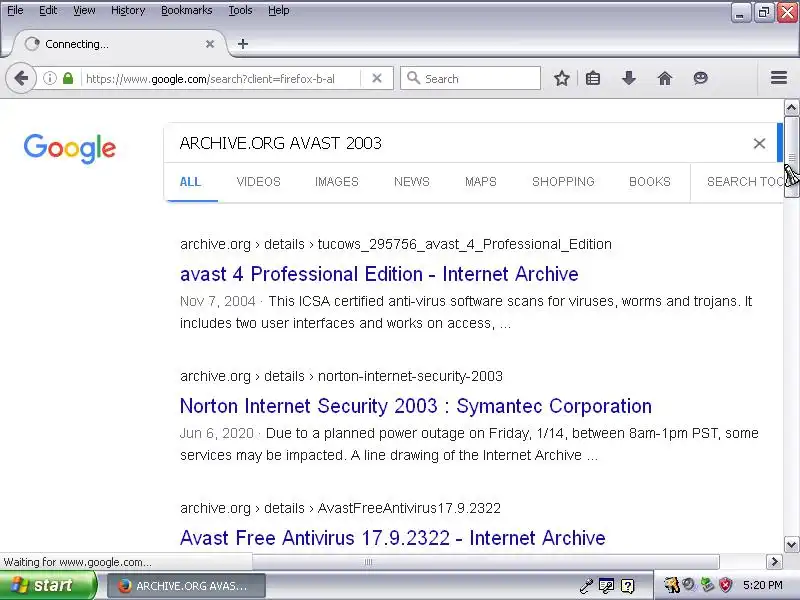Go to the home page icon

(664, 78)
